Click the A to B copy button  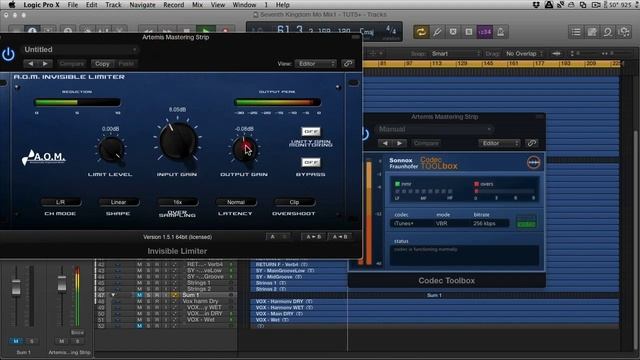click(313, 237)
